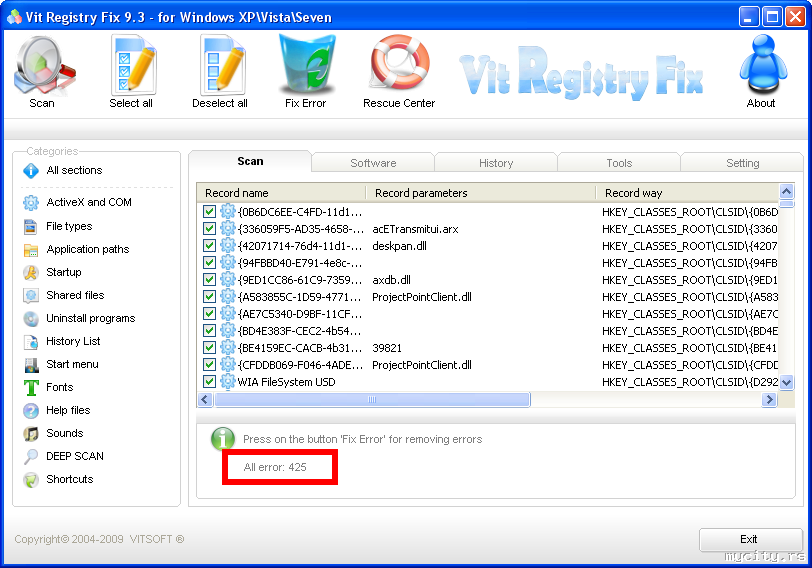Choose Uninstall programs category
Image resolution: width=812 pixels, height=568 pixels.
pos(79,318)
